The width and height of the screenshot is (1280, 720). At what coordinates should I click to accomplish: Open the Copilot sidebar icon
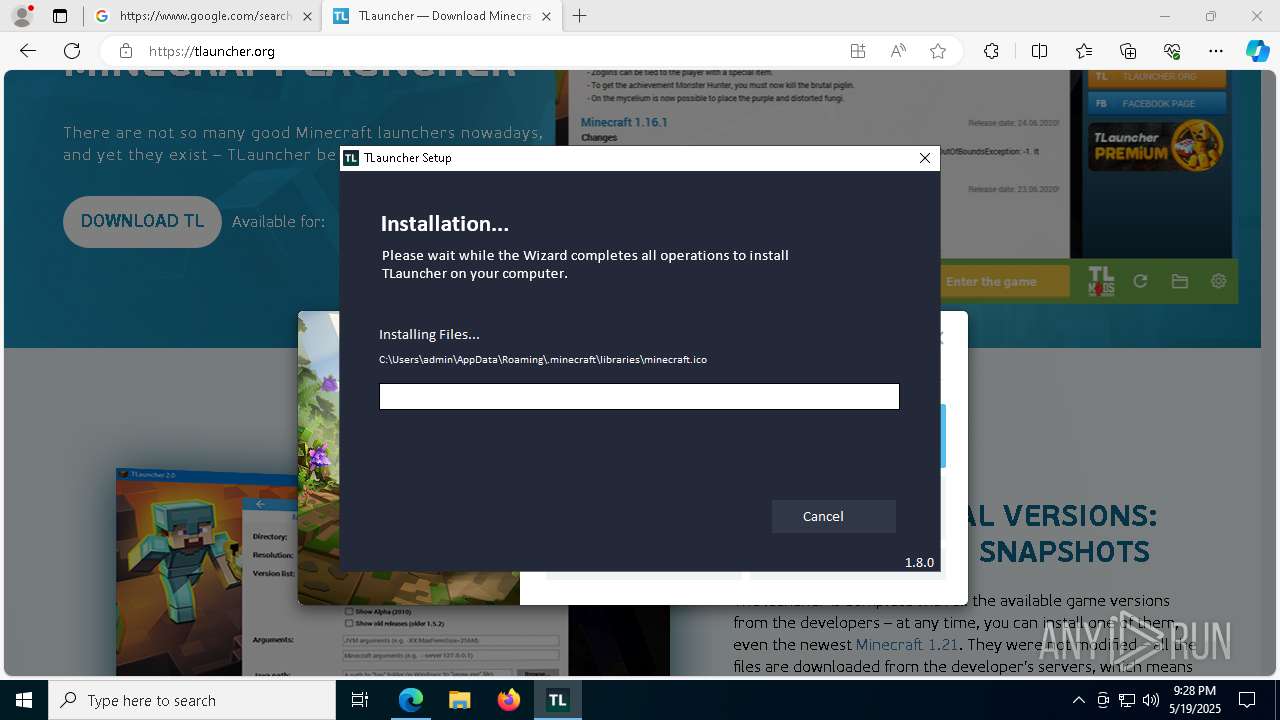[1257, 51]
